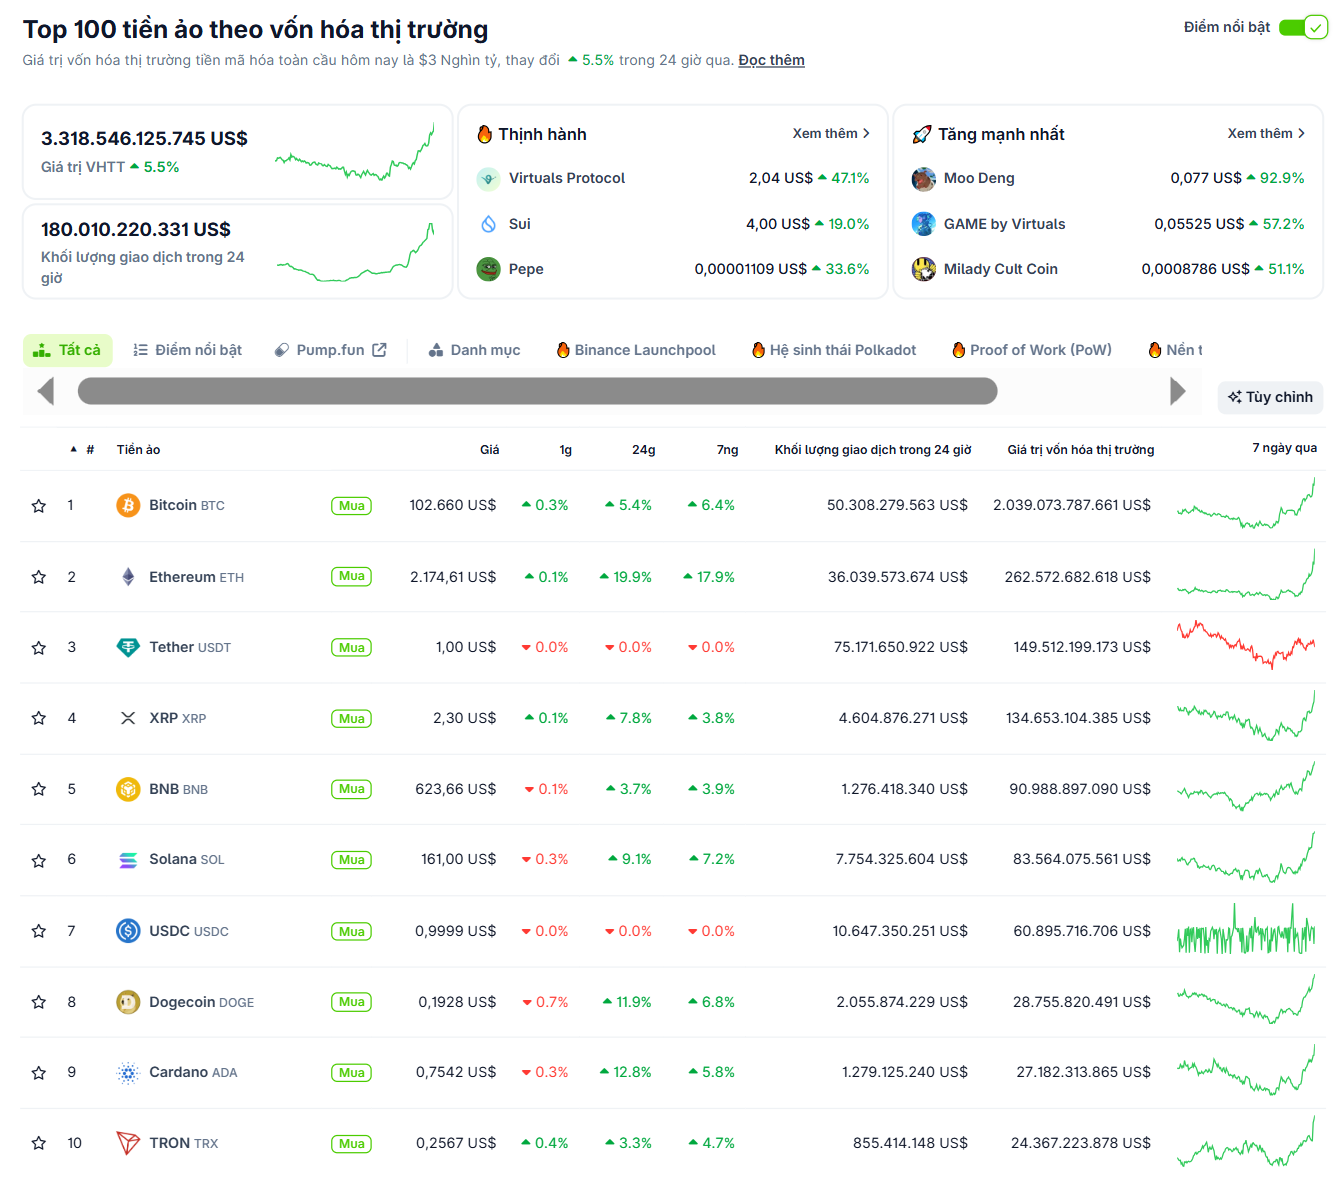Click the BNB coin logo
Image resolution: width=1341 pixels, height=1177 pixels.
click(128, 789)
